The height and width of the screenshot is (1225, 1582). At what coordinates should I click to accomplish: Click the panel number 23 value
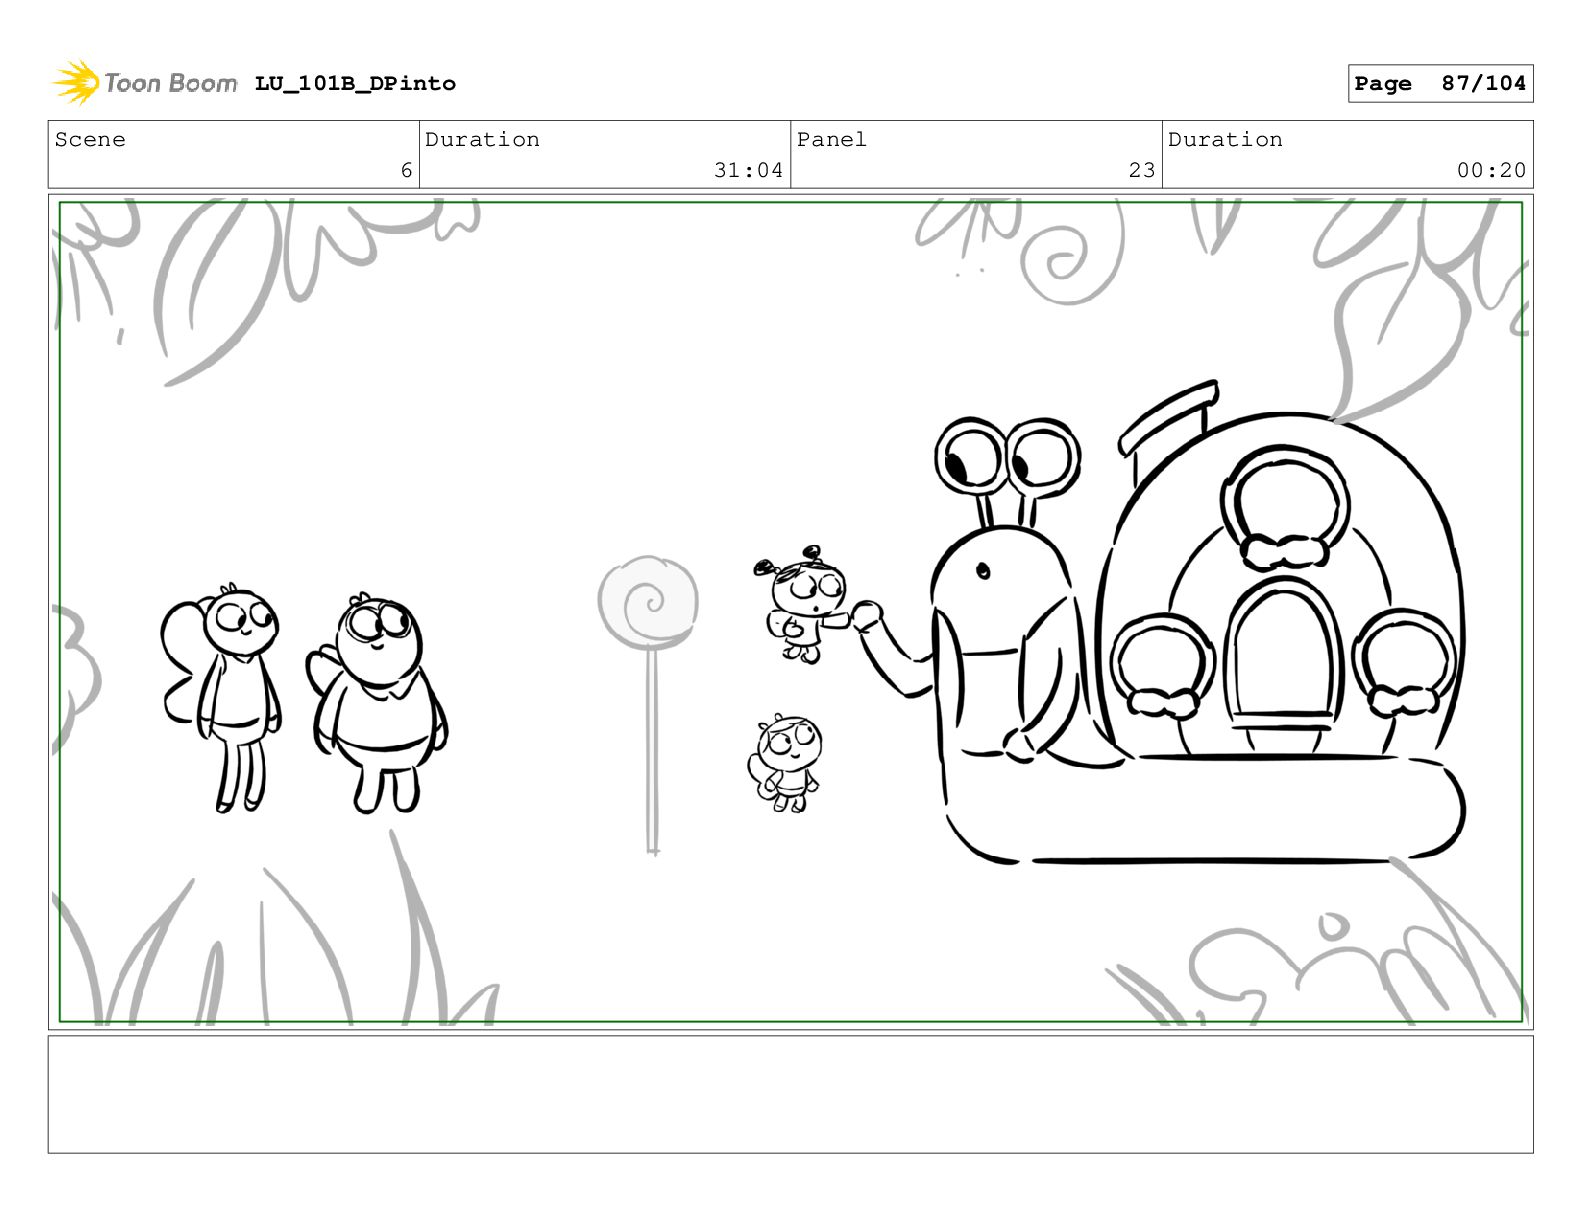tap(1141, 171)
